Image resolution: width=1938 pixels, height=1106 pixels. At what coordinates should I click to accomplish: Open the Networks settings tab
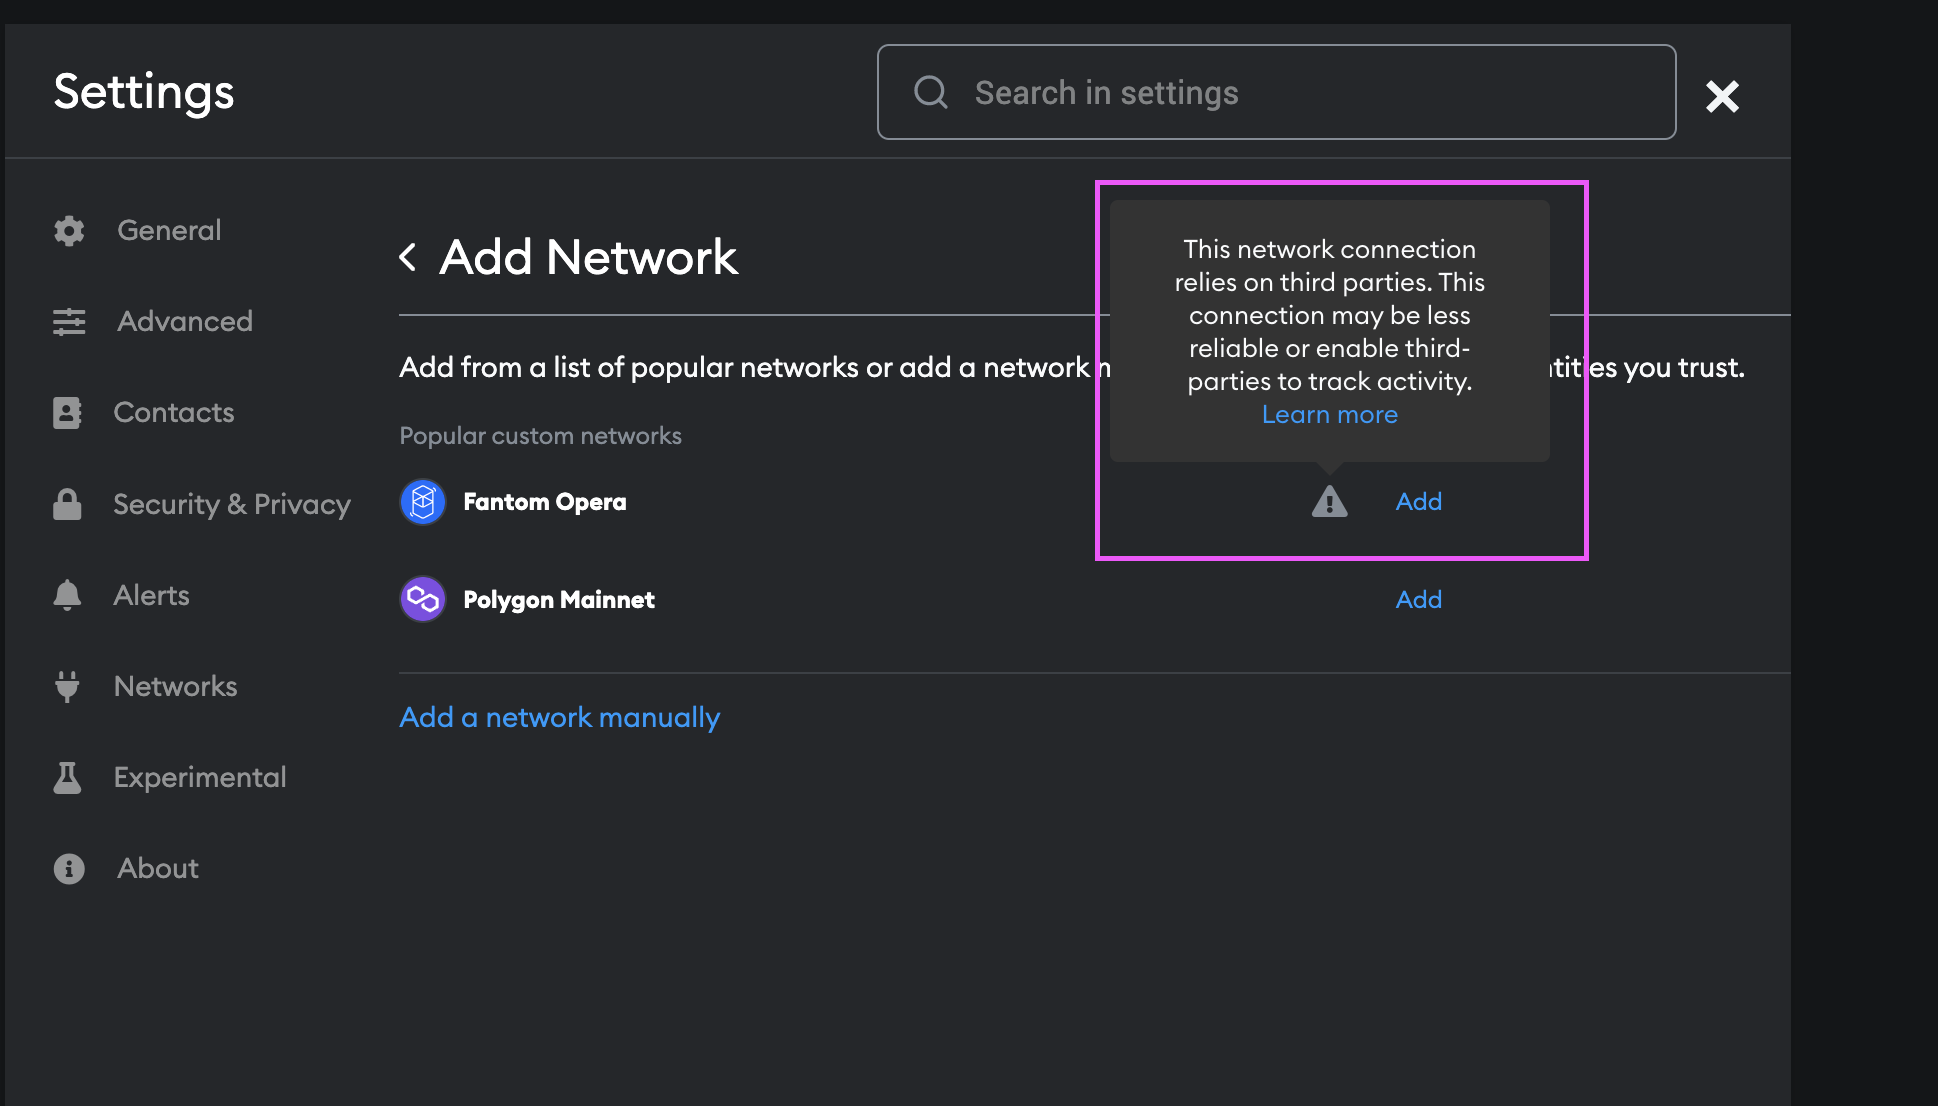tap(175, 687)
